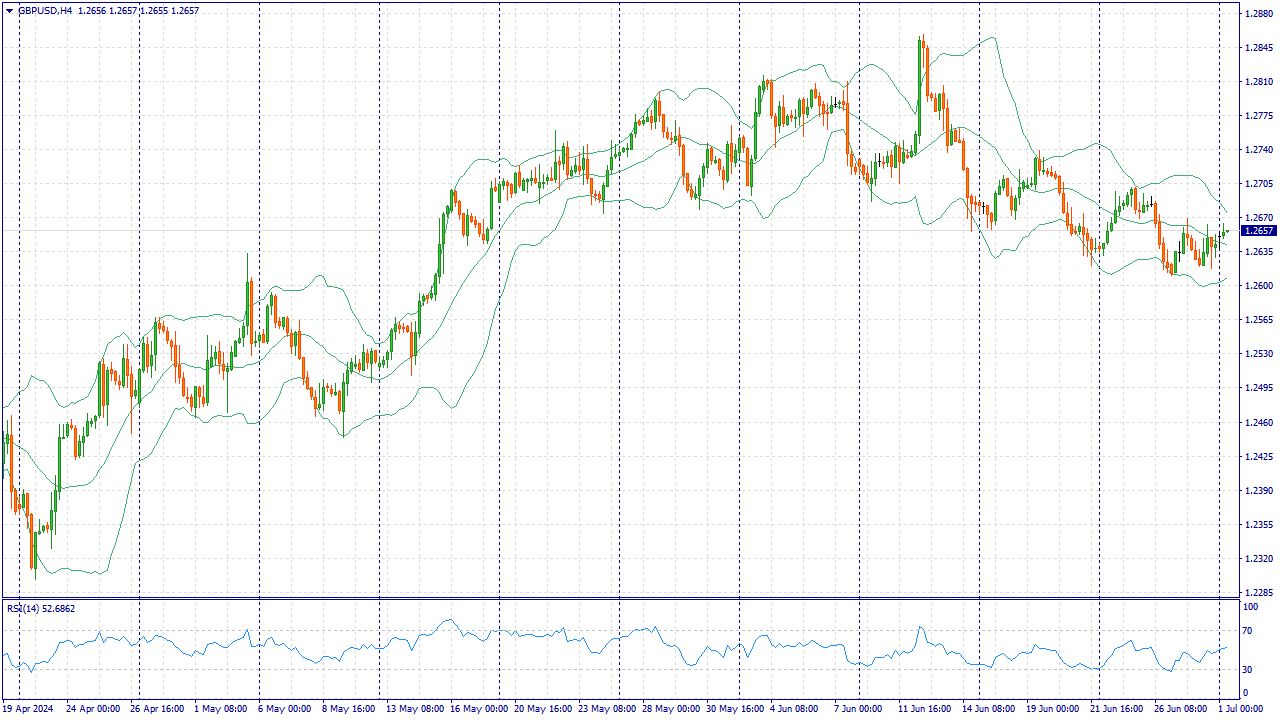This screenshot has height=720, width=1280.
Task: Select the 1.2530 price scale value
Action: click(x=1258, y=354)
